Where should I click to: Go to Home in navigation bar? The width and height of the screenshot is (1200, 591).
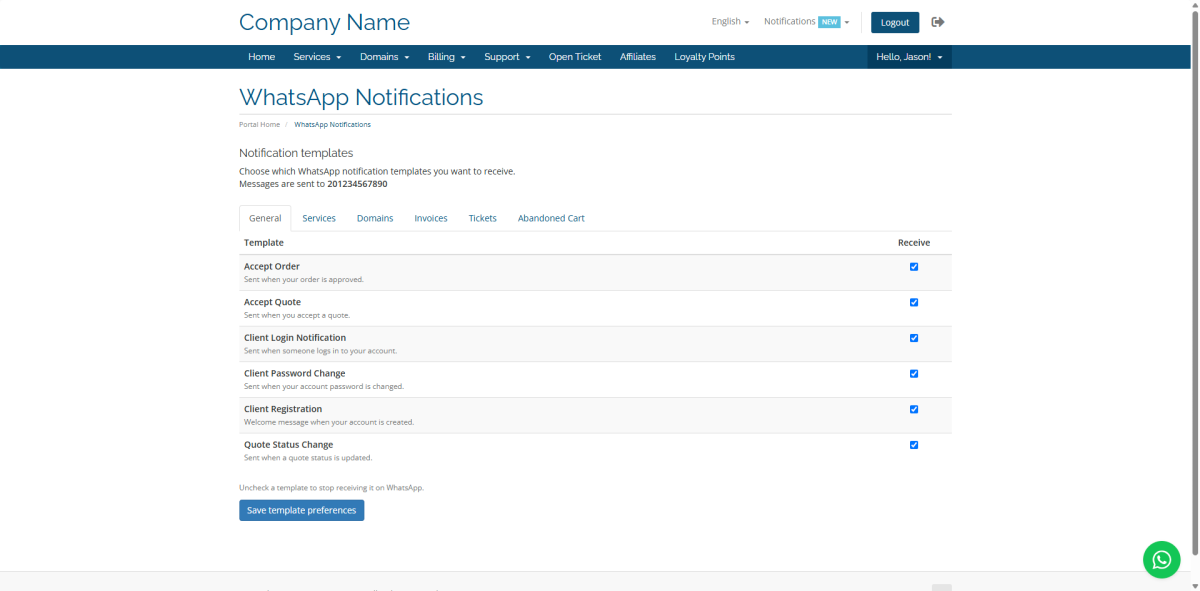(x=262, y=57)
